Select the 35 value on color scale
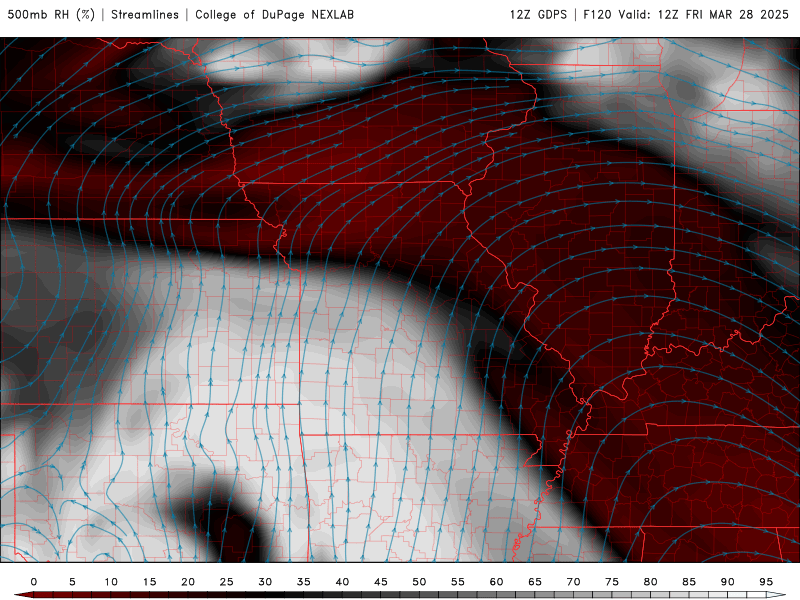The image size is (800, 600). pyautogui.click(x=304, y=582)
